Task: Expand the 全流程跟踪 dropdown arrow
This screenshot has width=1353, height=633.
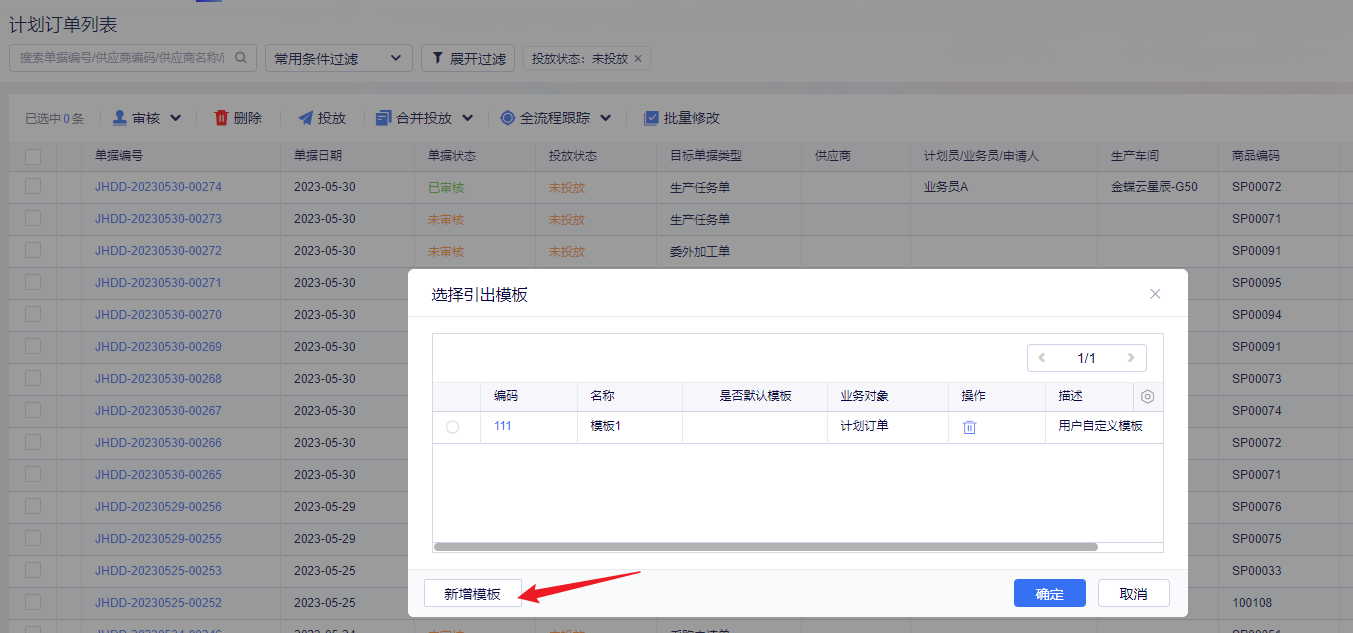Action: 605,118
